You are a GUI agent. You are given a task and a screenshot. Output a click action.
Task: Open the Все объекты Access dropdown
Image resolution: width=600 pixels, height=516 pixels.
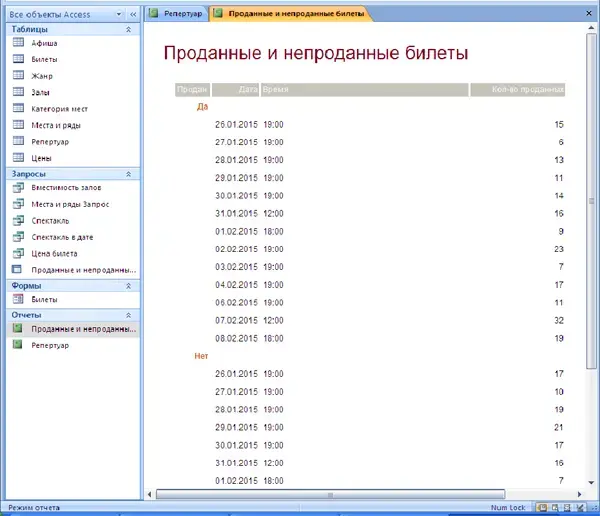tap(120, 14)
